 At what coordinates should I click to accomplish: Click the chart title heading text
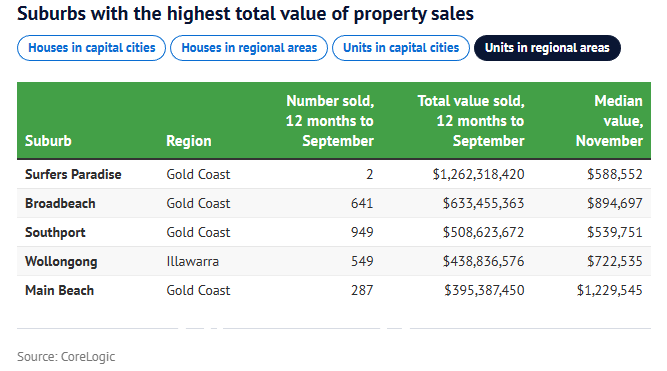[x=245, y=14]
